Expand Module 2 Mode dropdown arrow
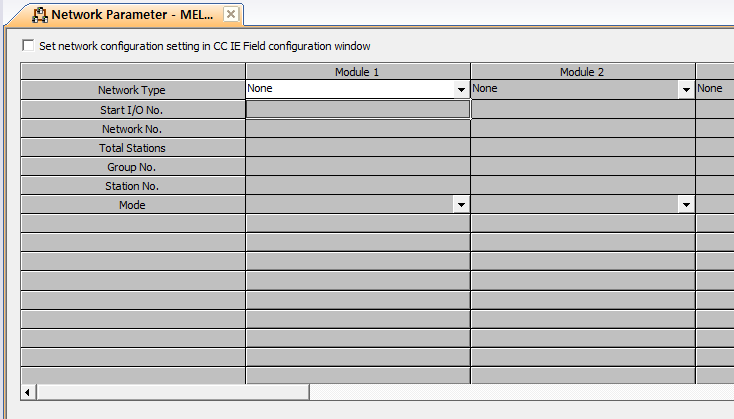Screen dimensions: 734x419 pyautogui.click(x=686, y=205)
